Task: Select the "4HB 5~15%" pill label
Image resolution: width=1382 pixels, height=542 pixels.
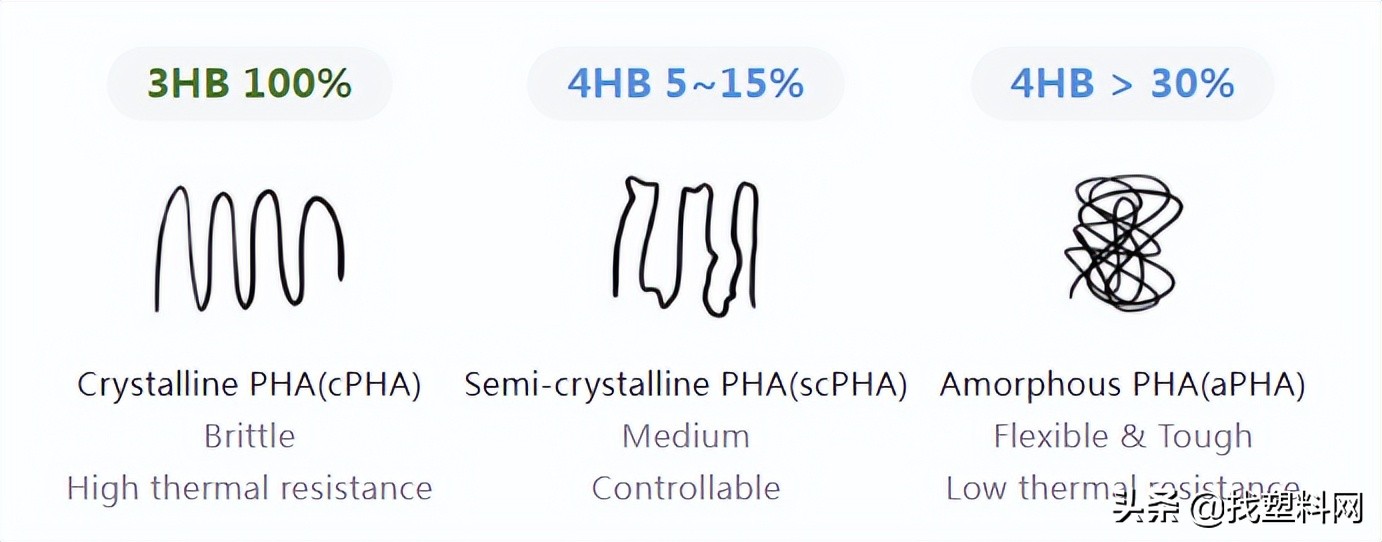Action: (x=685, y=84)
